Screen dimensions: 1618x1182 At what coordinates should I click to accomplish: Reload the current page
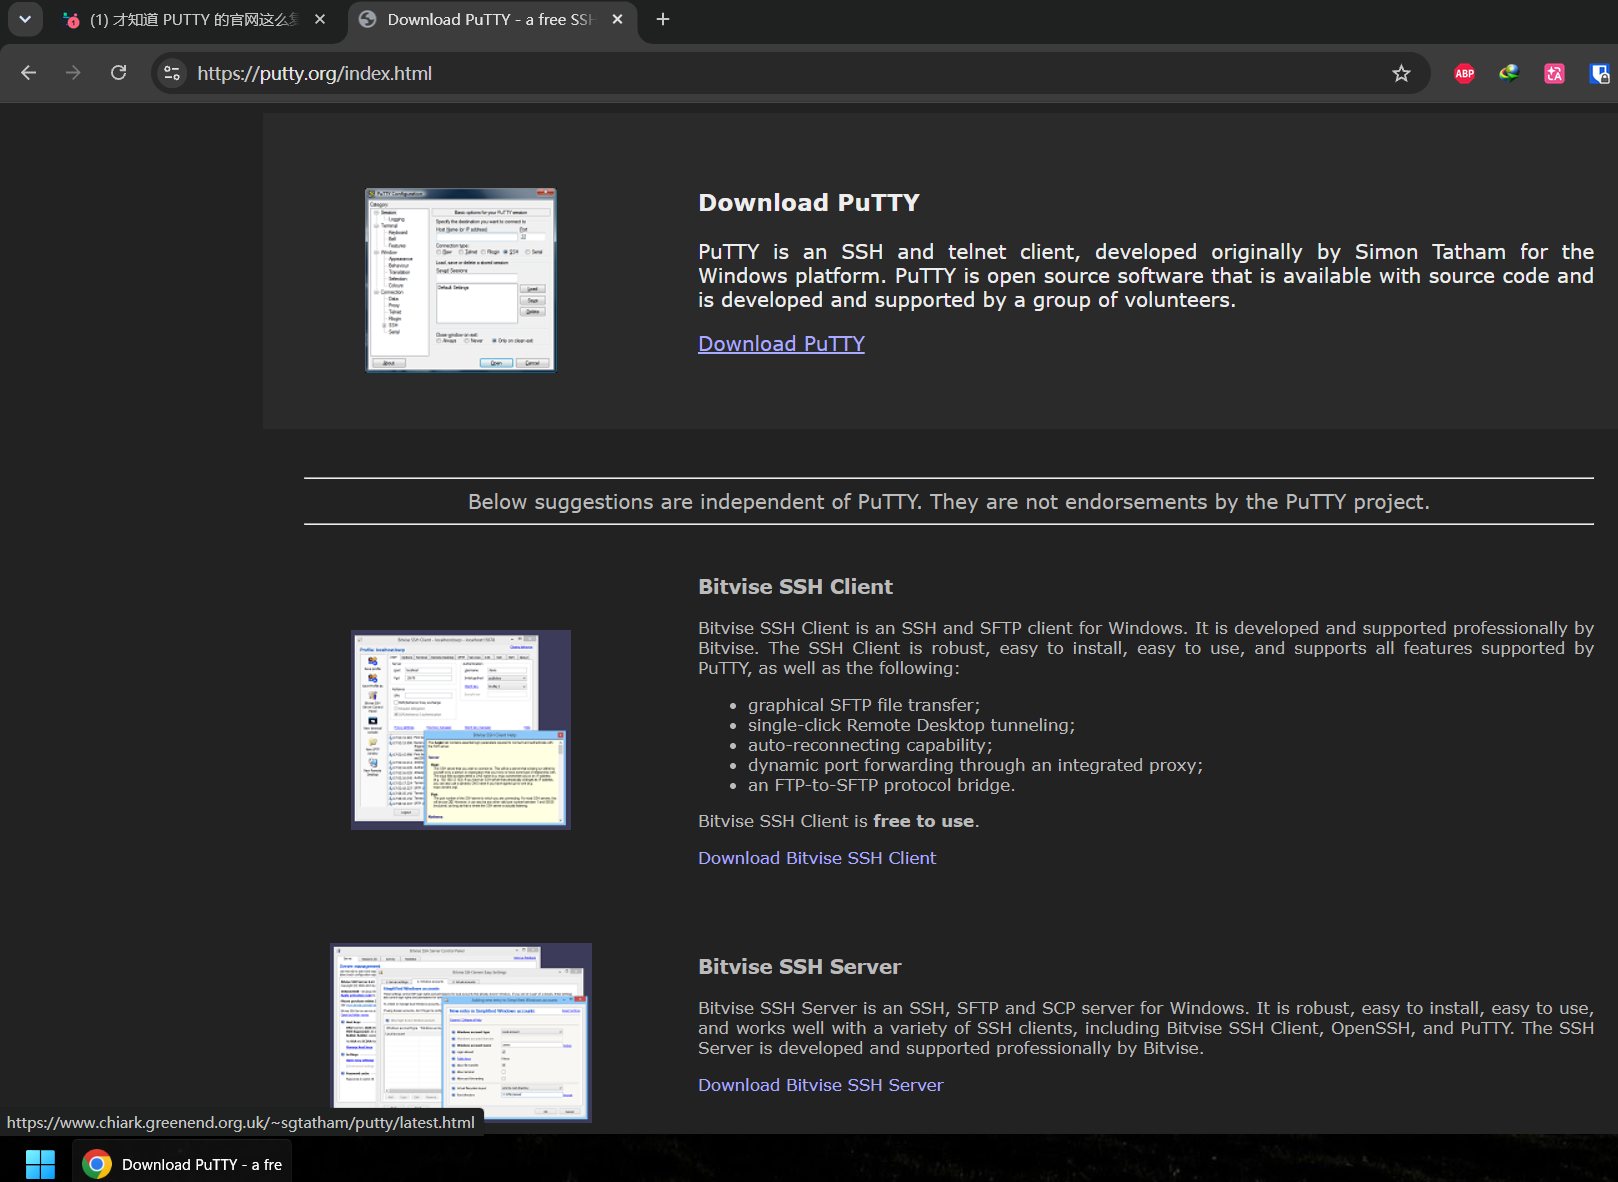[x=118, y=73]
